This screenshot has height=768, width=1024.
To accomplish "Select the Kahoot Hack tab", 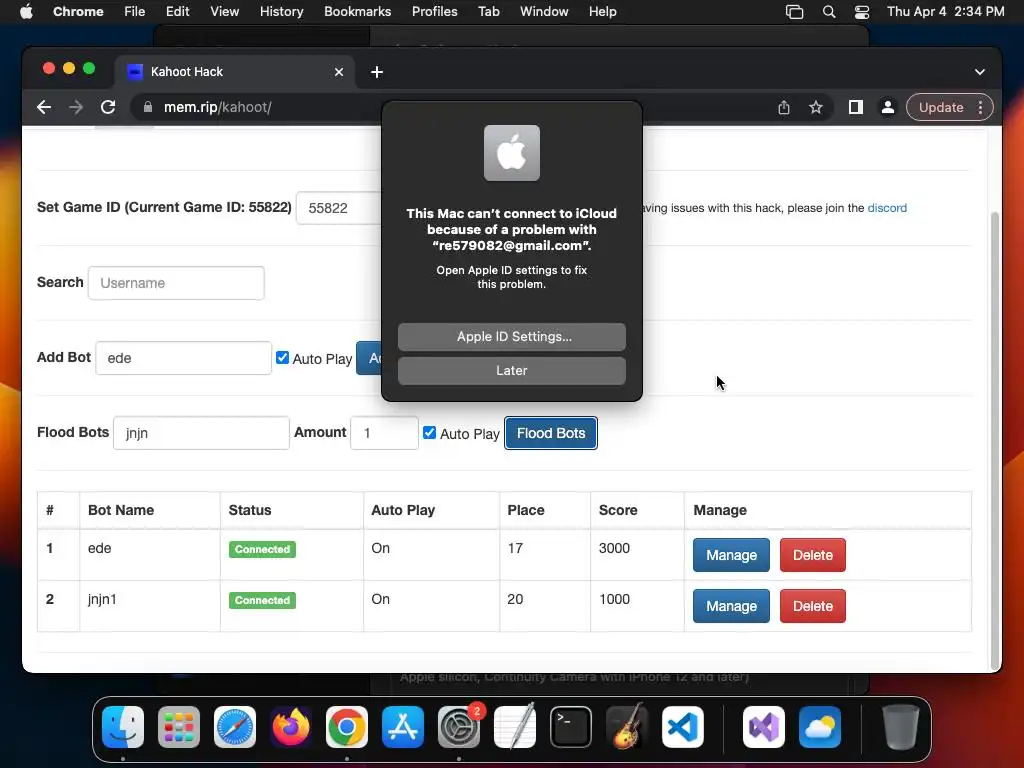I will point(235,72).
